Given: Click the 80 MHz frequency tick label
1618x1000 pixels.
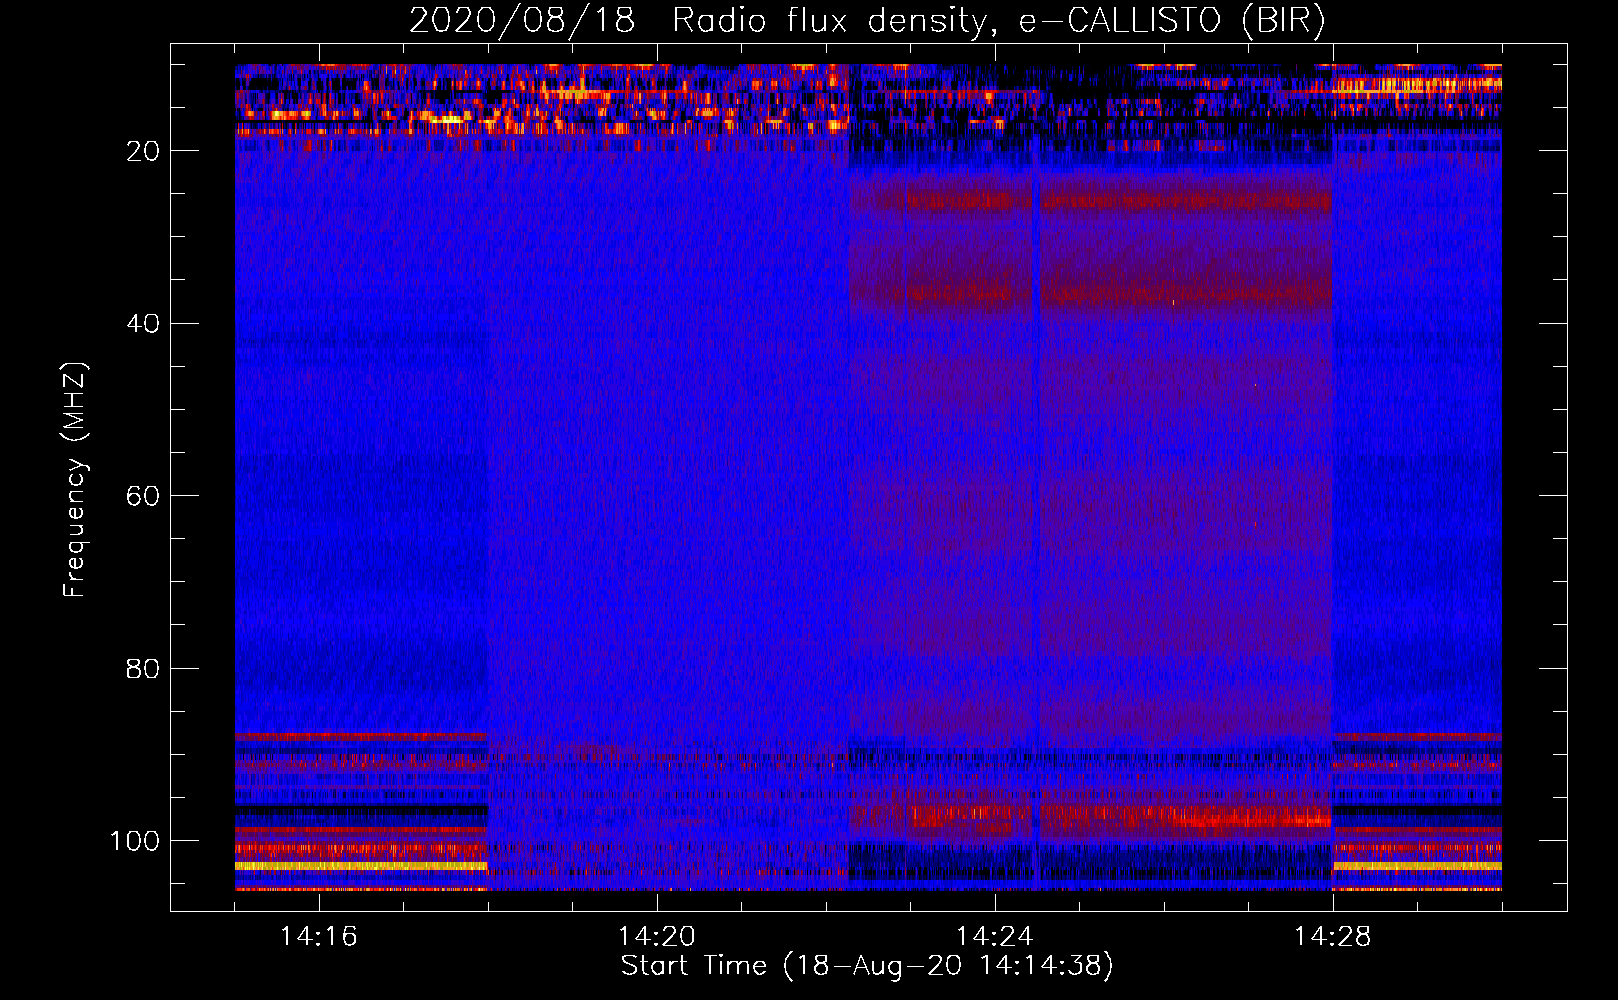Looking at the screenshot, I should tap(144, 668).
